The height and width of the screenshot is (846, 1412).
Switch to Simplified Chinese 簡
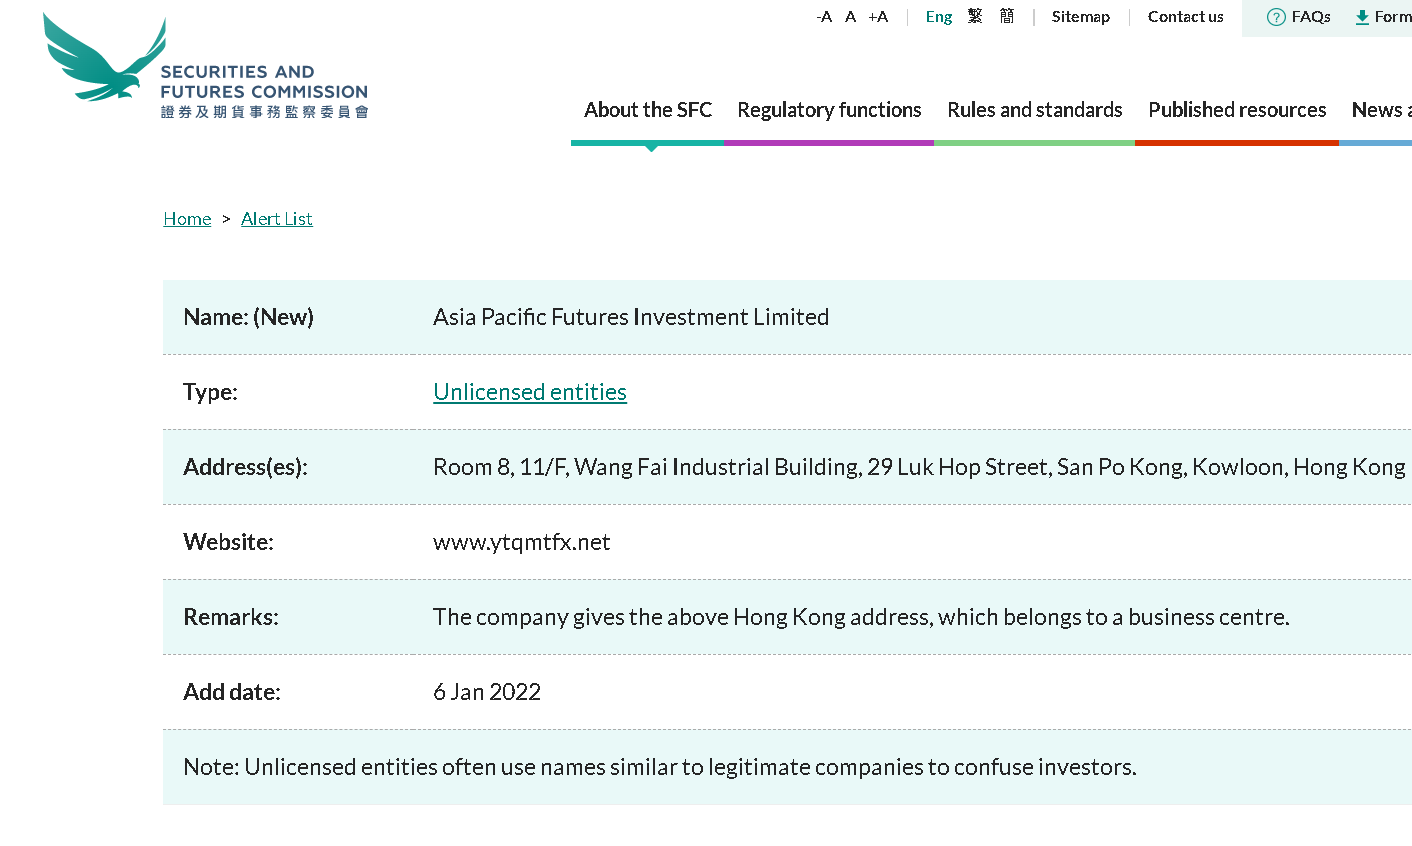(1007, 17)
